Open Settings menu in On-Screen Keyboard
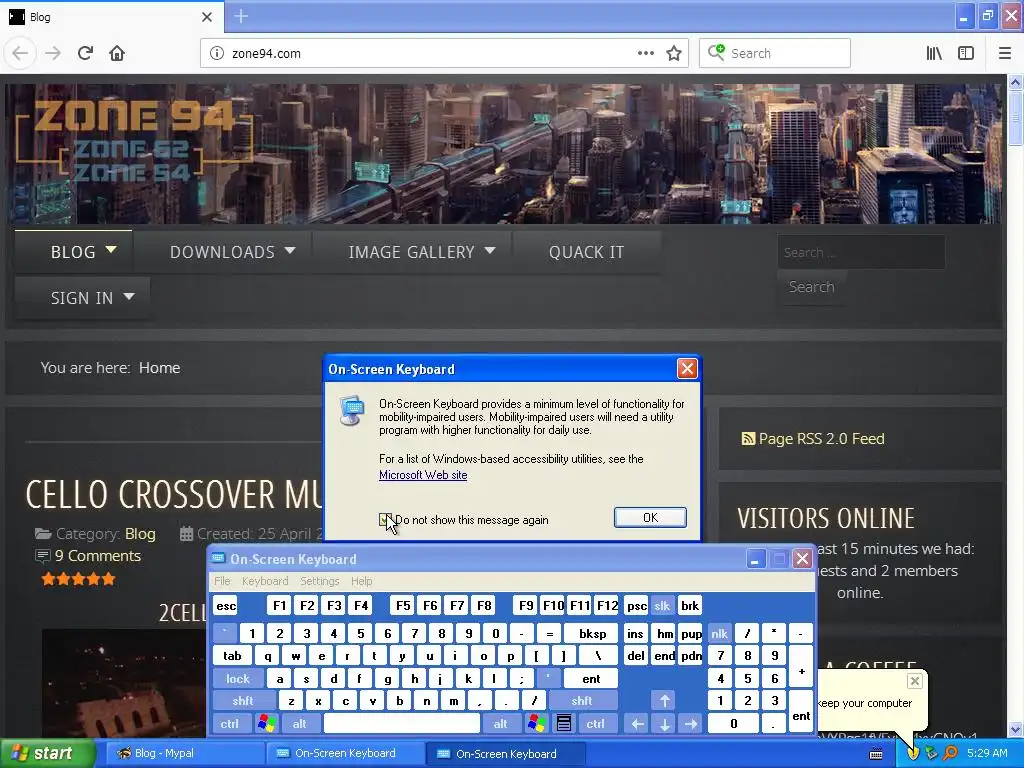The height and width of the screenshot is (768, 1024). click(319, 581)
